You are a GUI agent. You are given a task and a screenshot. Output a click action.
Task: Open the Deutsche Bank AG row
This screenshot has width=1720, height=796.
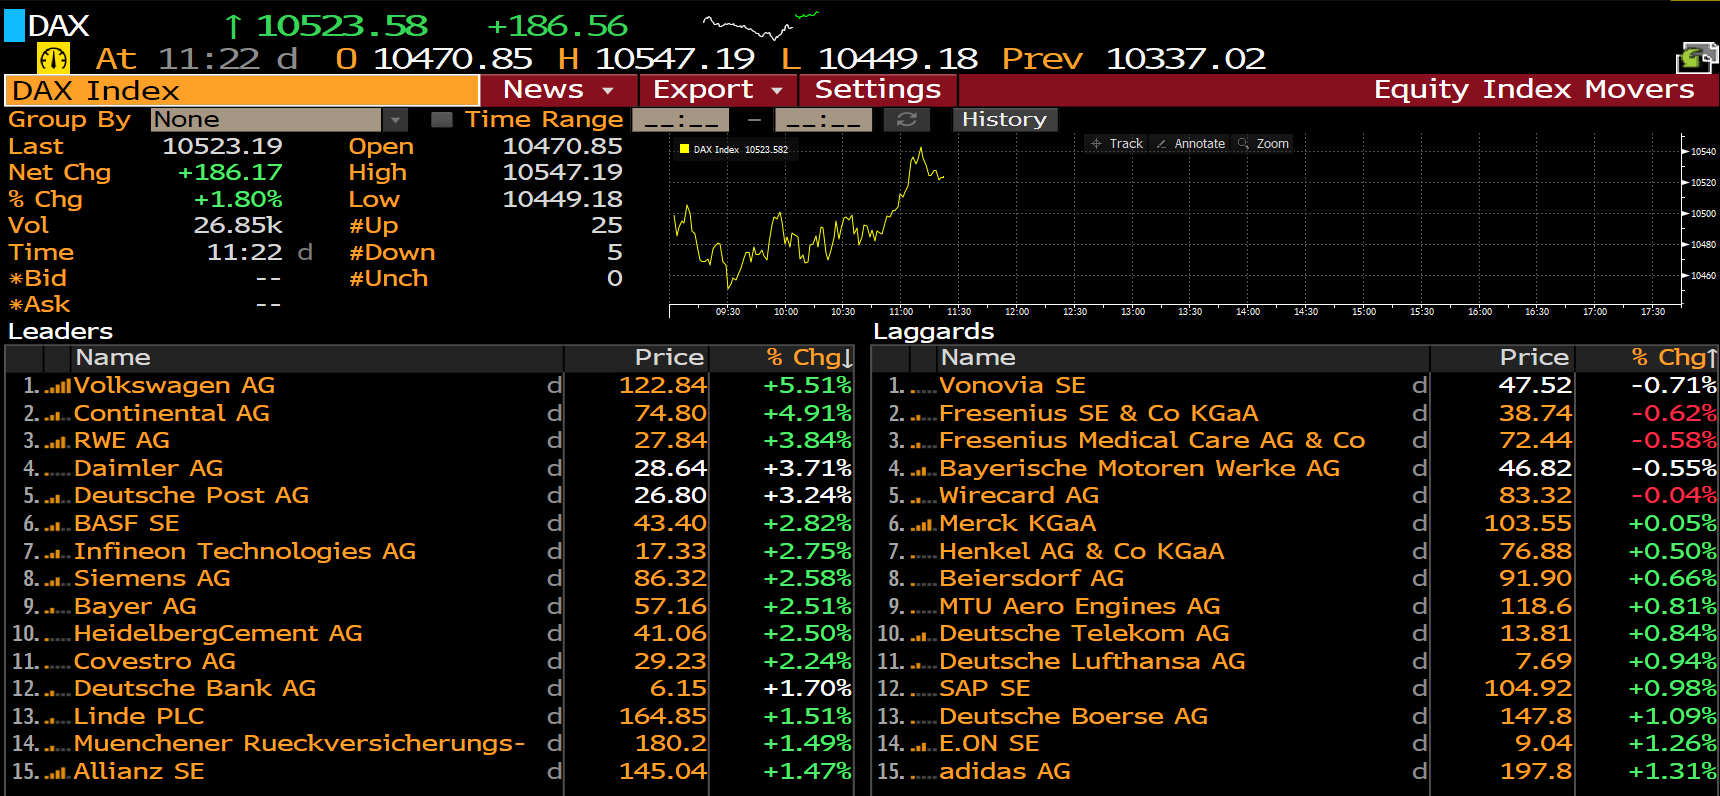click(430, 689)
